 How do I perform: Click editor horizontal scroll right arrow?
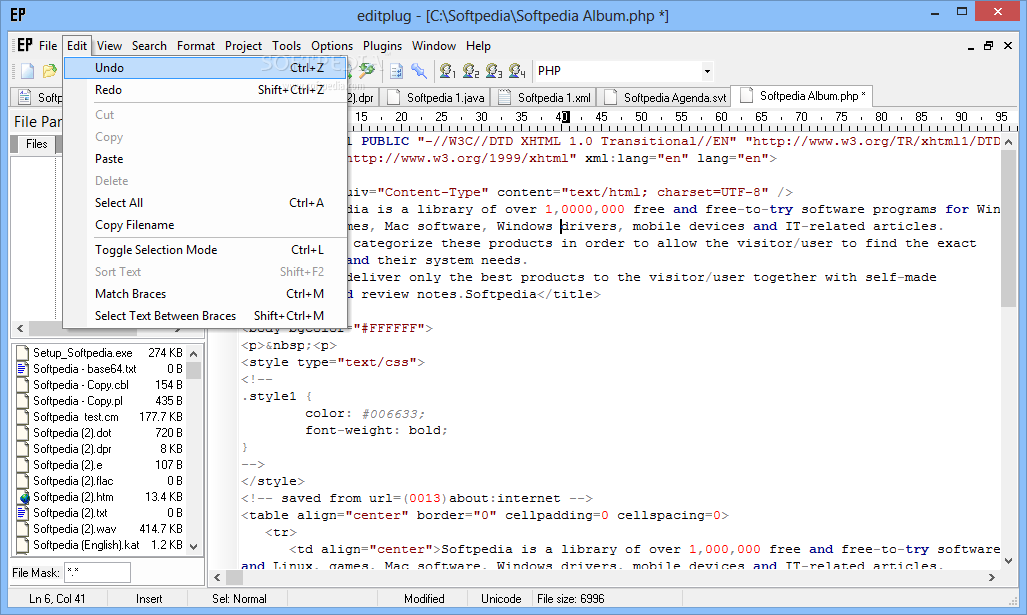coord(992,578)
